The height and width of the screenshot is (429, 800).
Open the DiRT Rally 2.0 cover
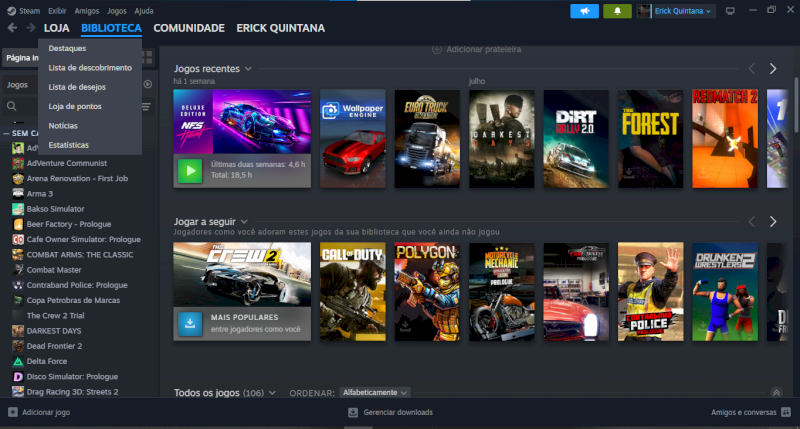click(576, 139)
